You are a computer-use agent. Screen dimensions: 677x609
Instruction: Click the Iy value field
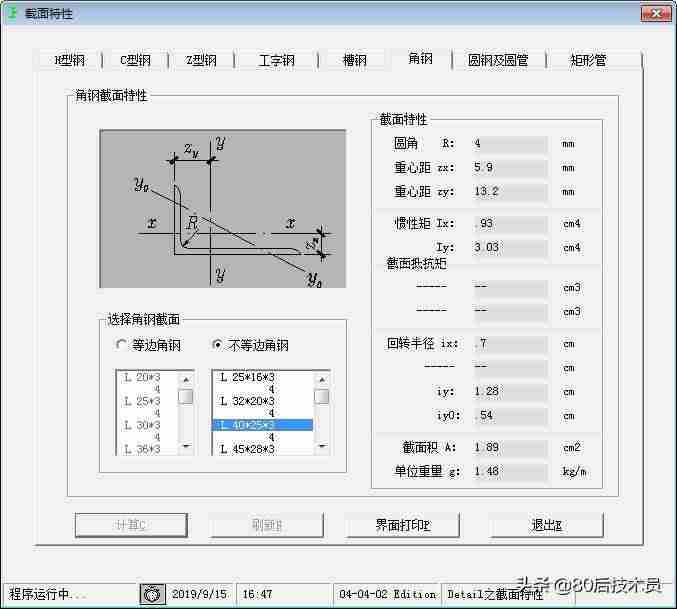[510, 247]
